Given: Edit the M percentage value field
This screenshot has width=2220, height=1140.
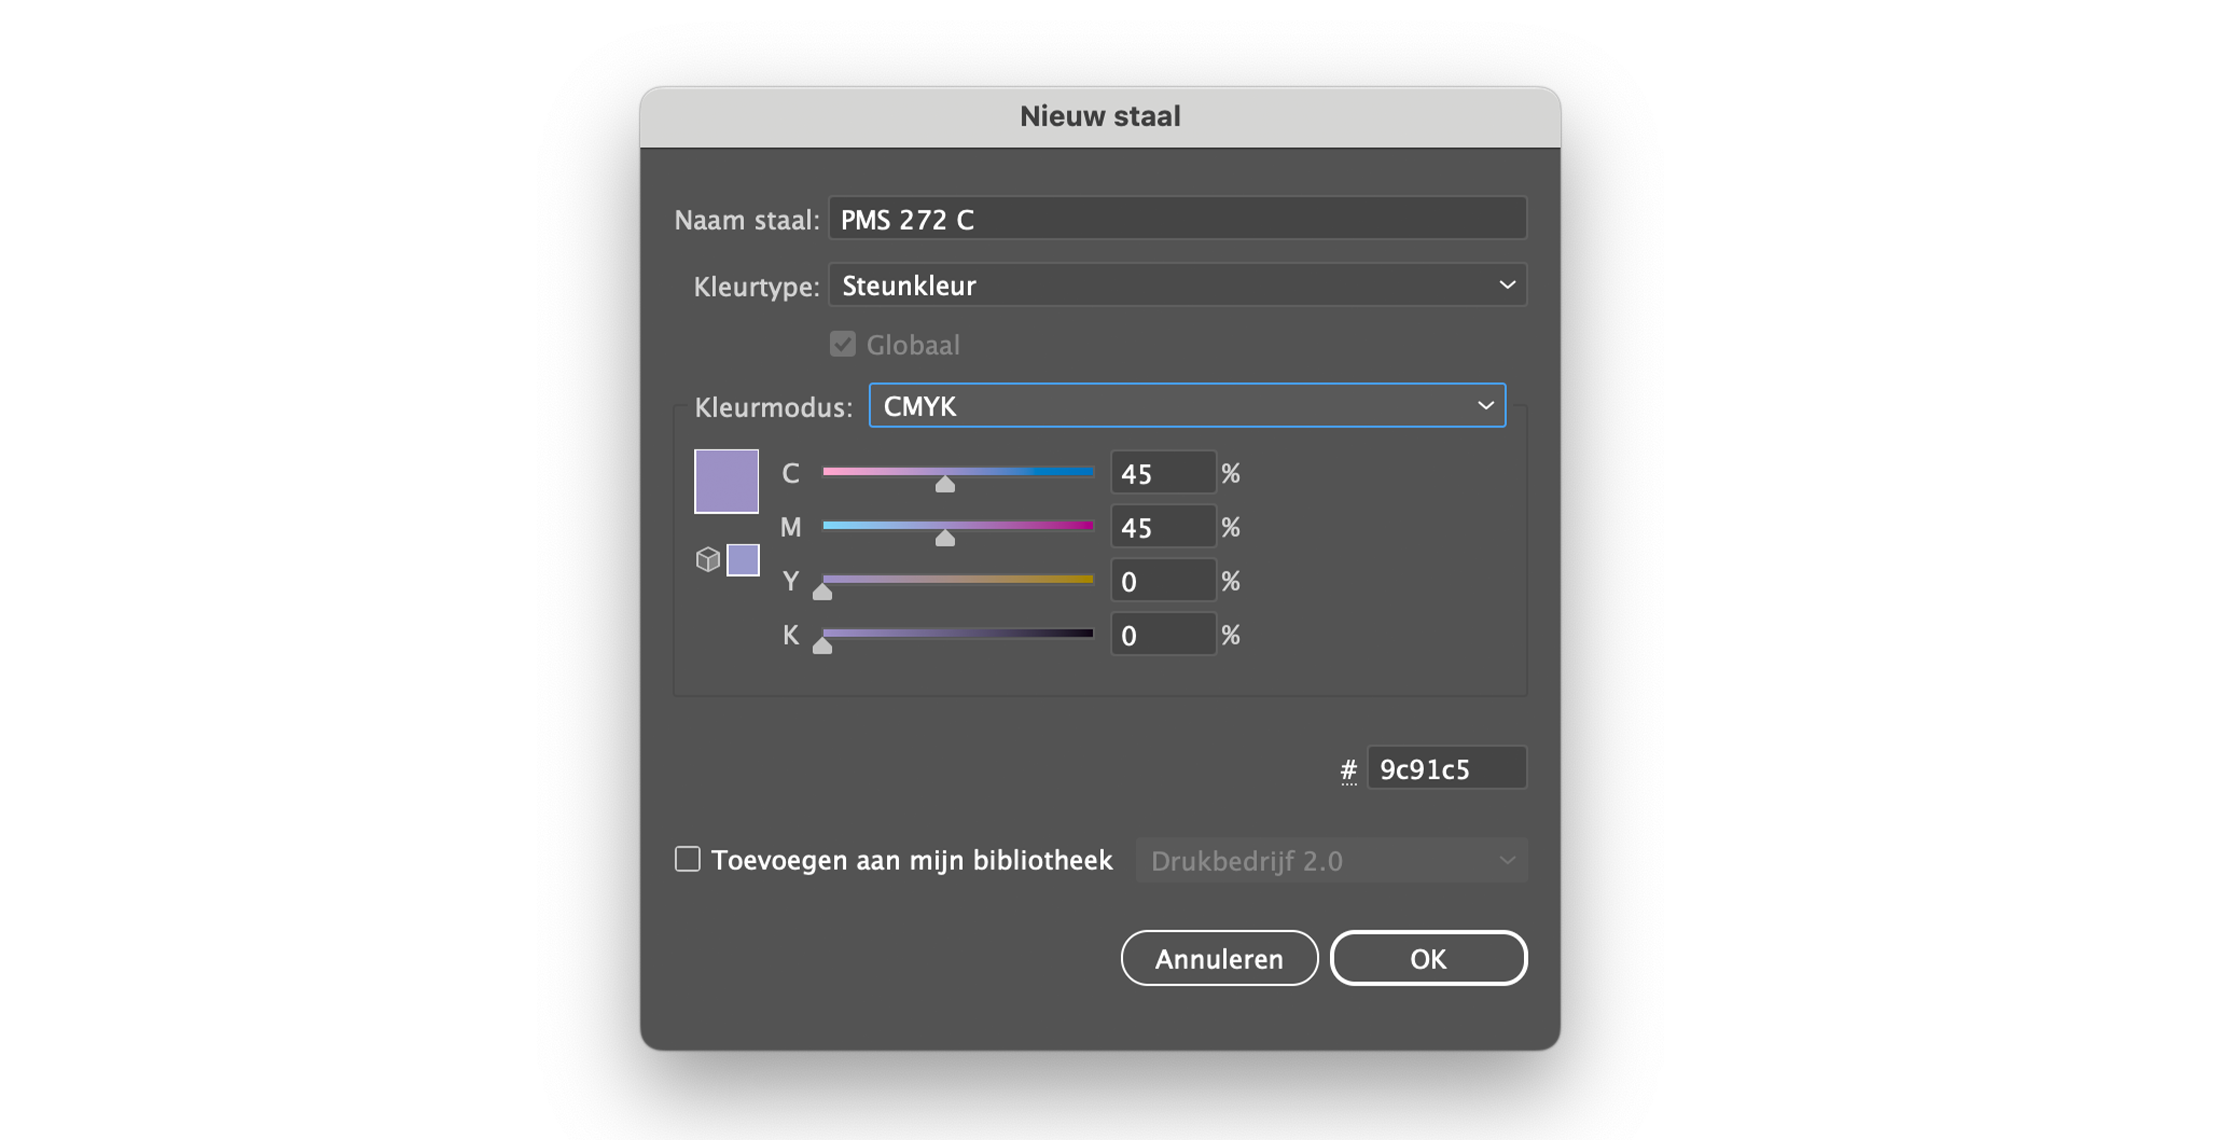Looking at the screenshot, I should 1163,526.
